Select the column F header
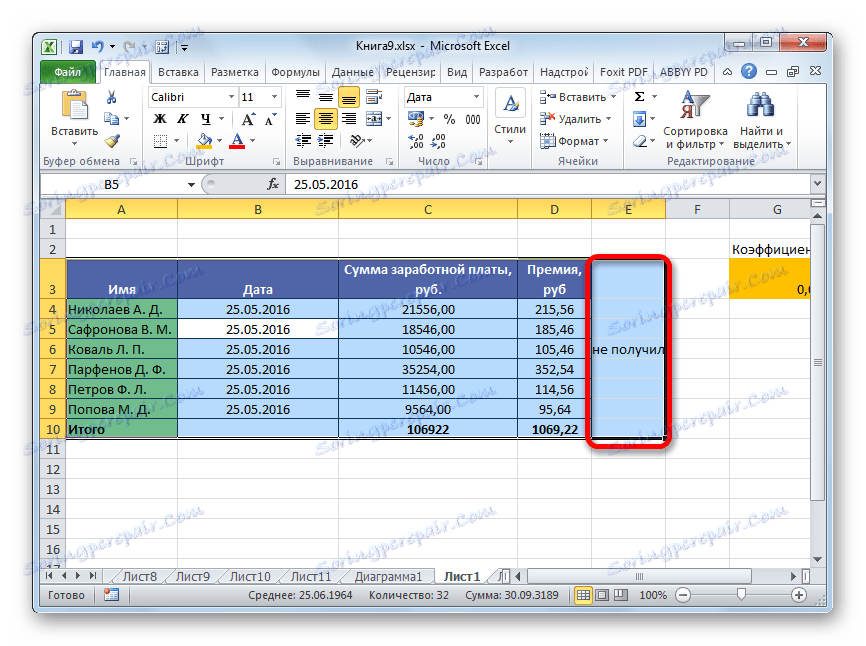Screen dimensions: 866x646 point(697,209)
